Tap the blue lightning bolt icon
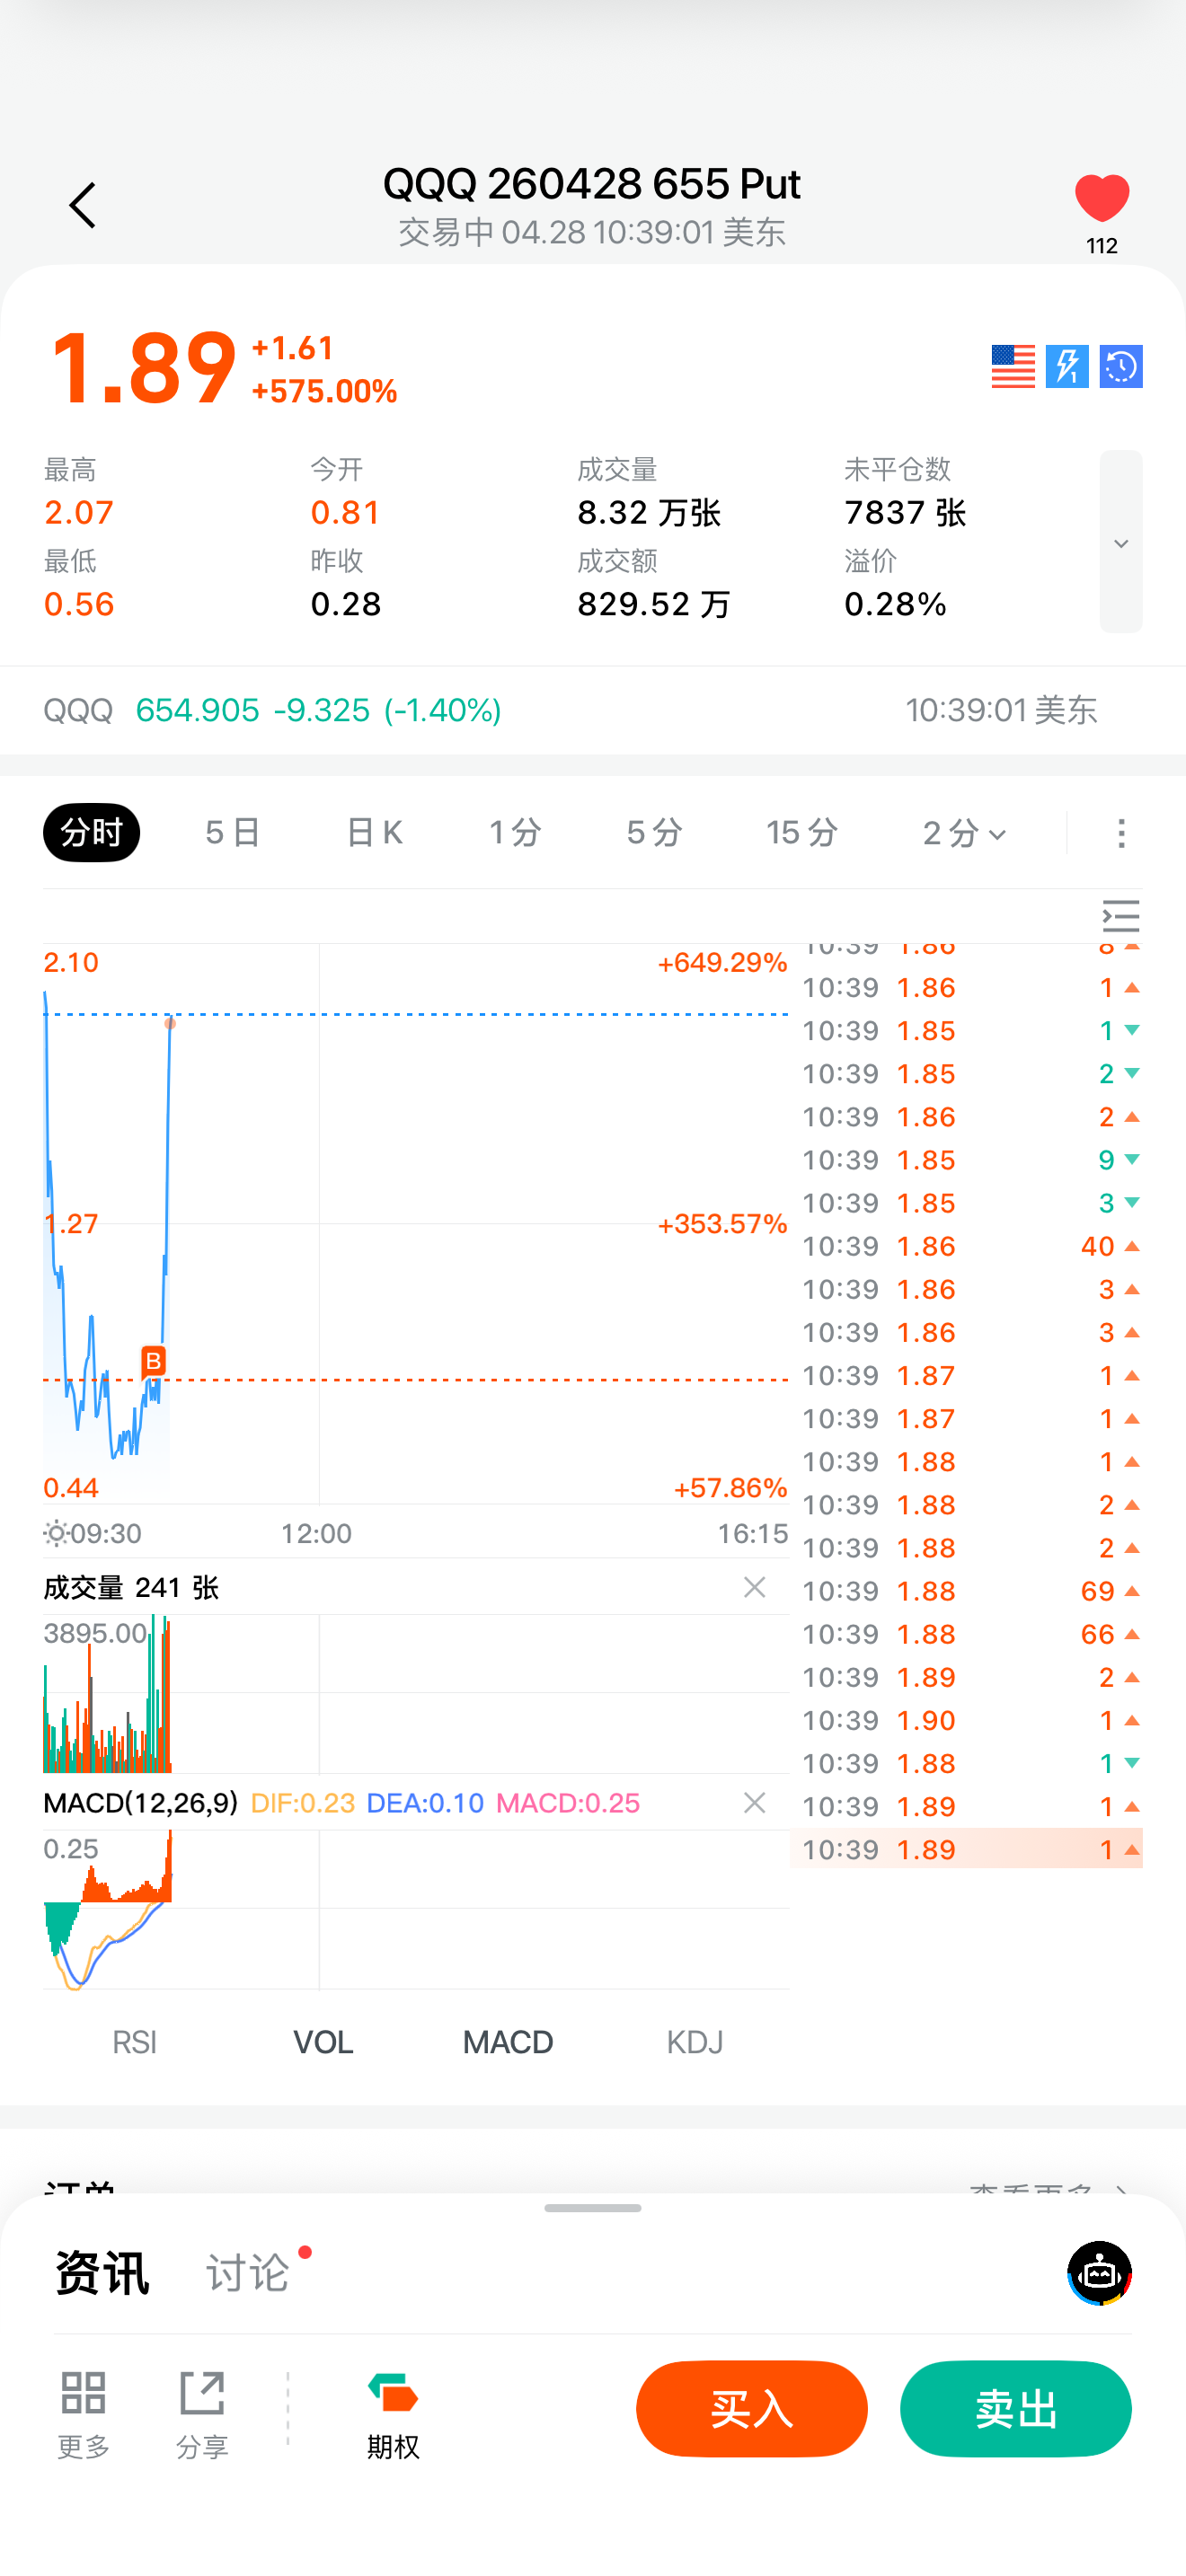Screen dimensions: 1186x2576 tap(1066, 366)
